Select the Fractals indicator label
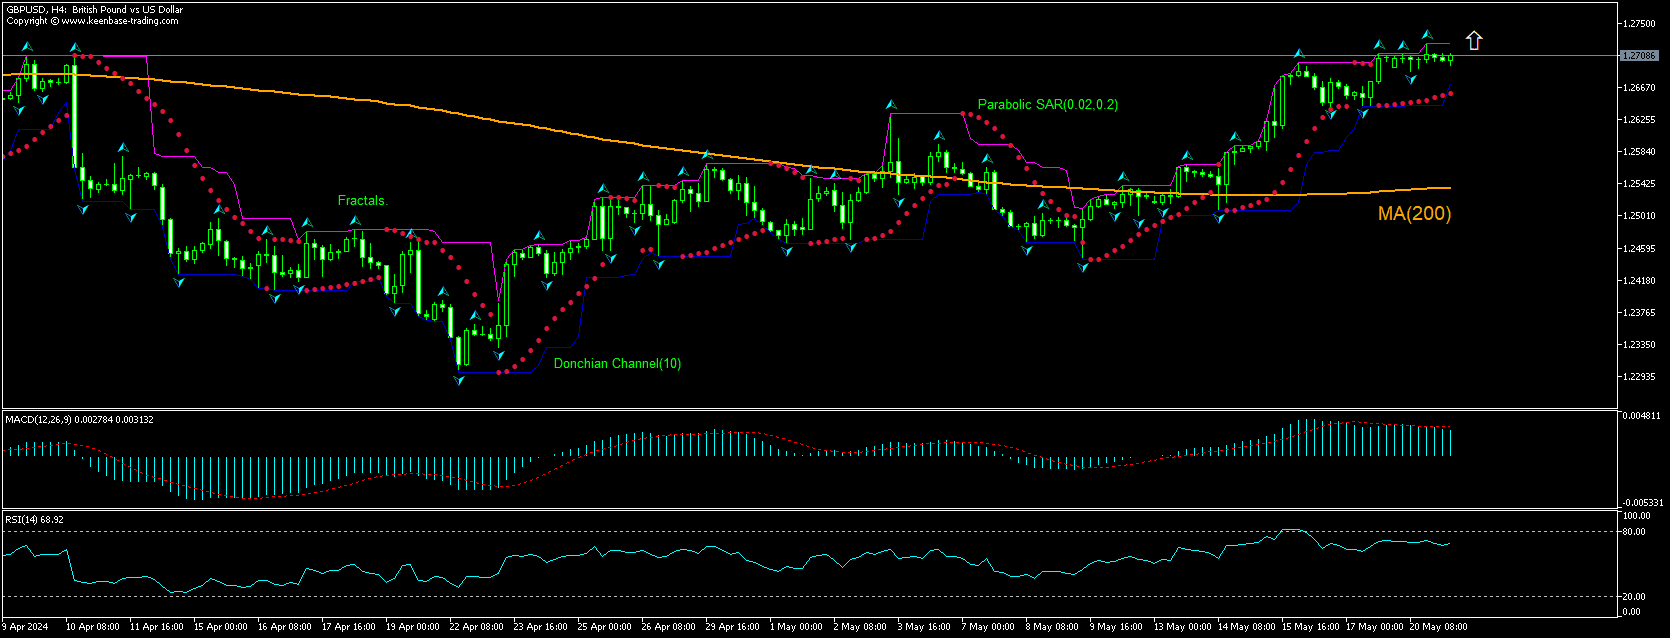Screen dimensions: 1670x638 (362, 201)
